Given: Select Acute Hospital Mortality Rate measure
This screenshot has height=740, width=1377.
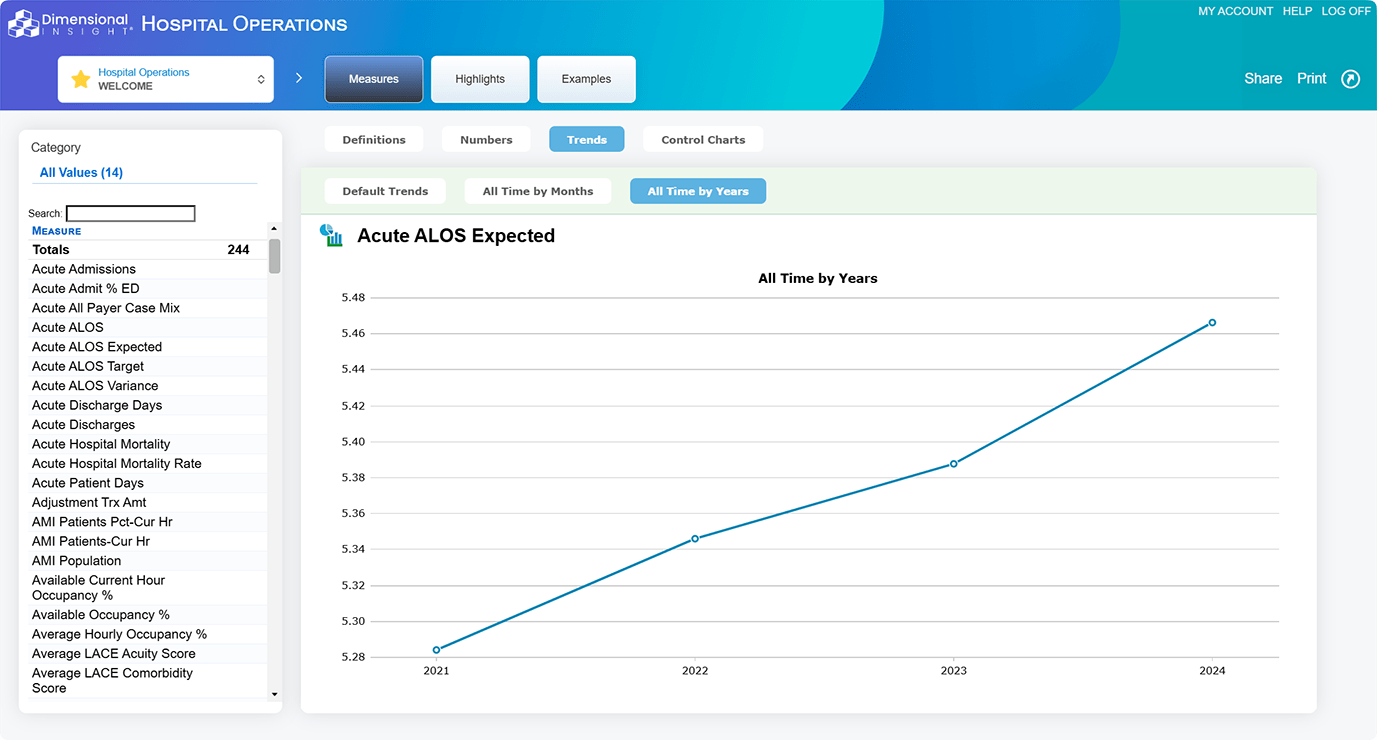Looking at the screenshot, I should pos(117,464).
